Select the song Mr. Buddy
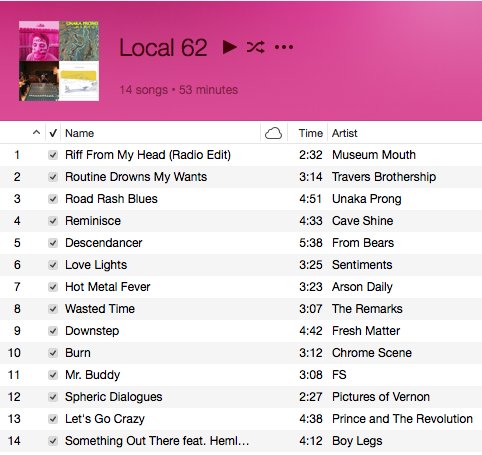Viewport: 482px width, 455px height. pyautogui.click(x=92, y=375)
